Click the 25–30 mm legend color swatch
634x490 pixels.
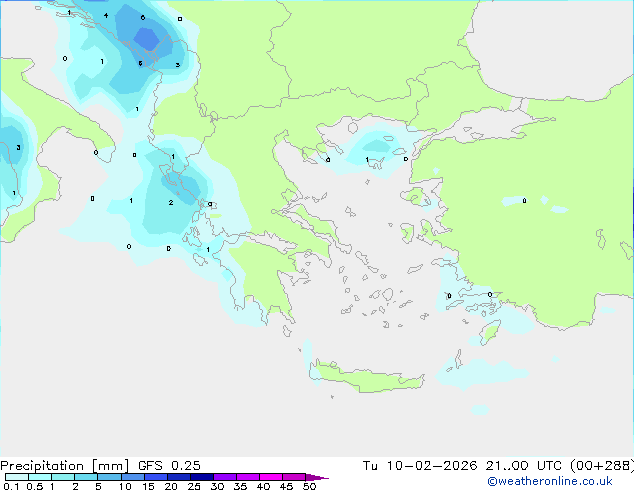pyautogui.click(x=201, y=477)
